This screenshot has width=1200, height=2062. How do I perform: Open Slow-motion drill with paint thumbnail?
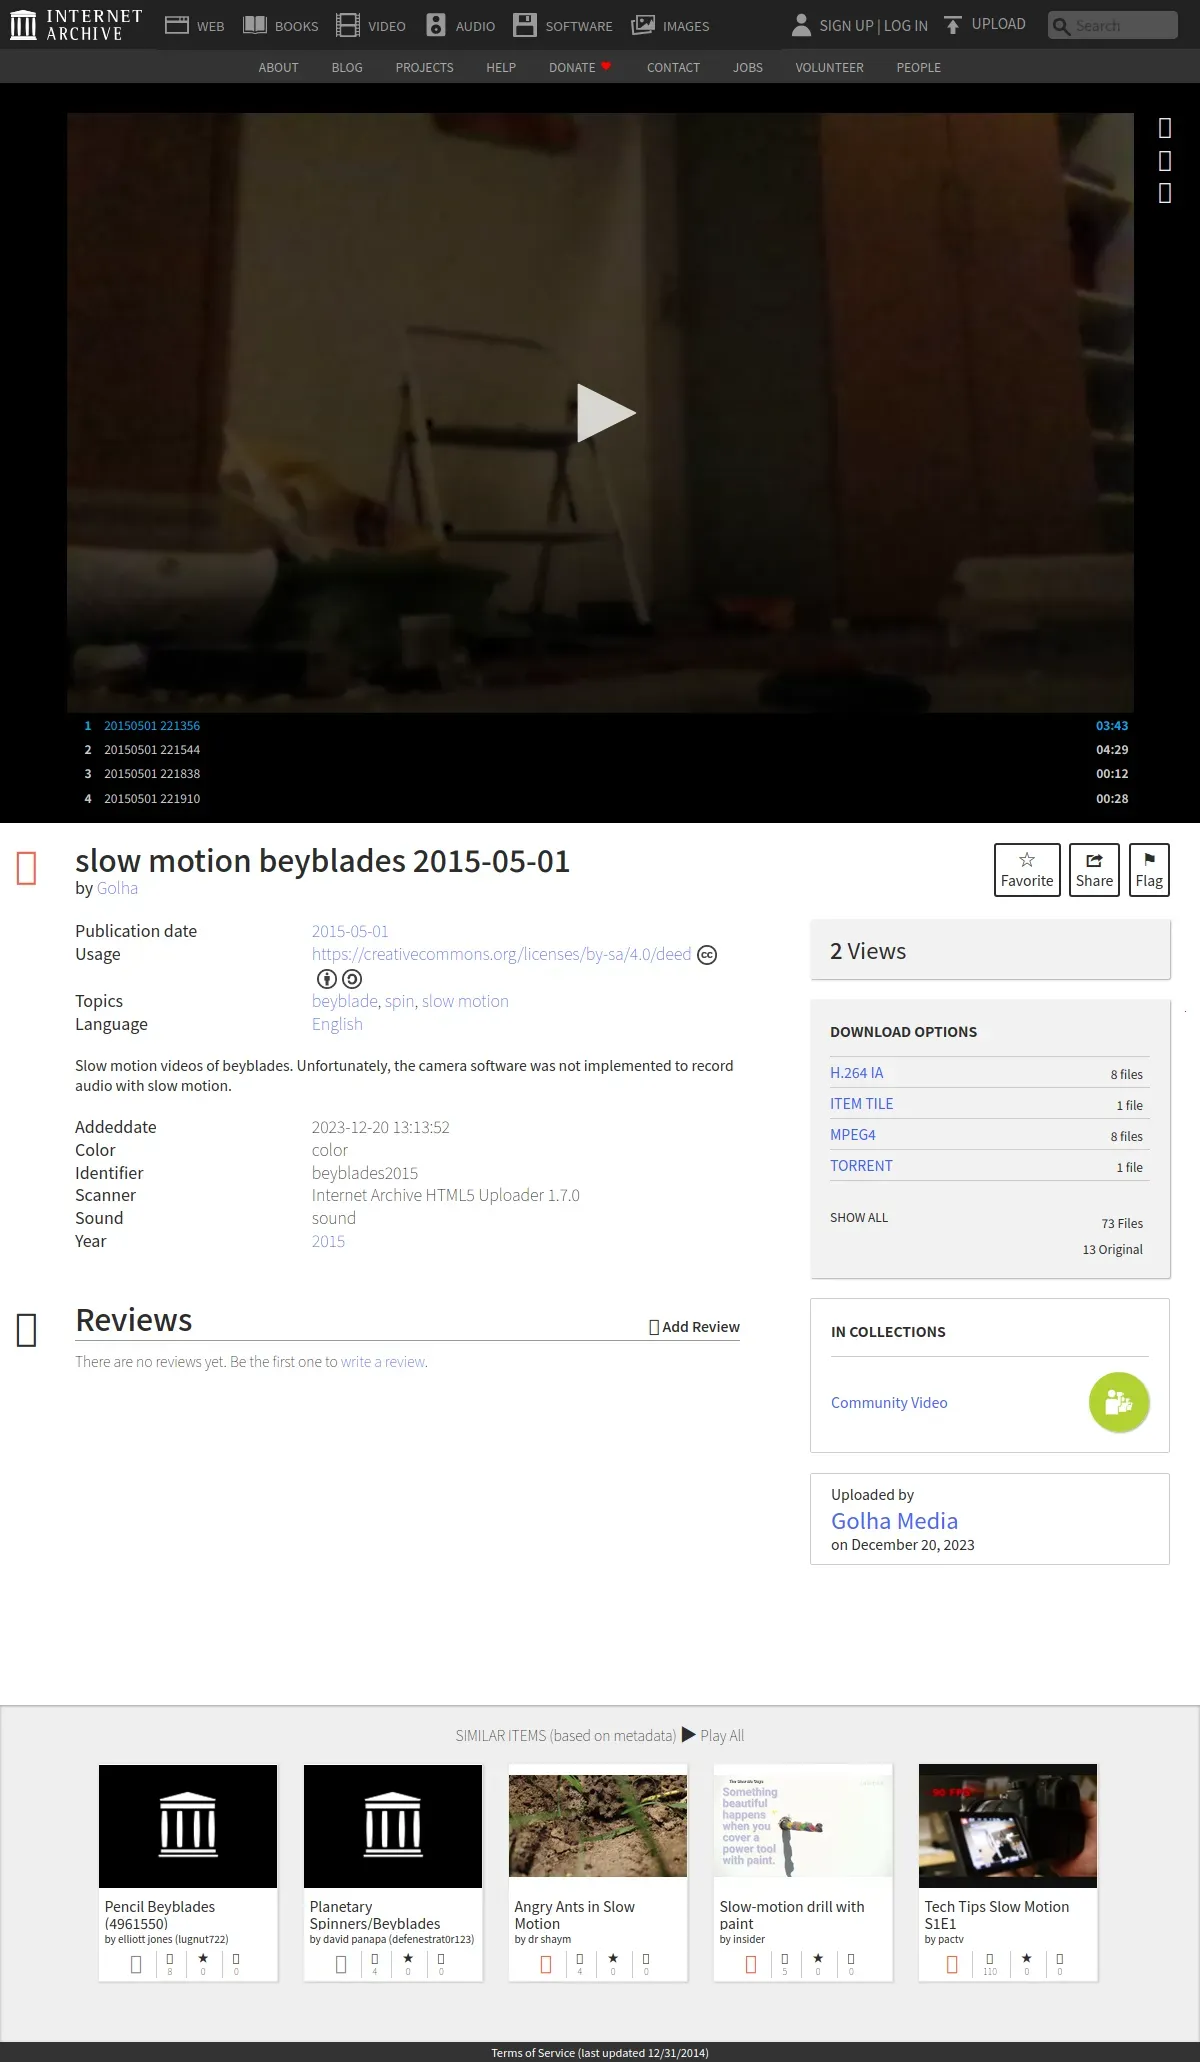click(x=803, y=1826)
